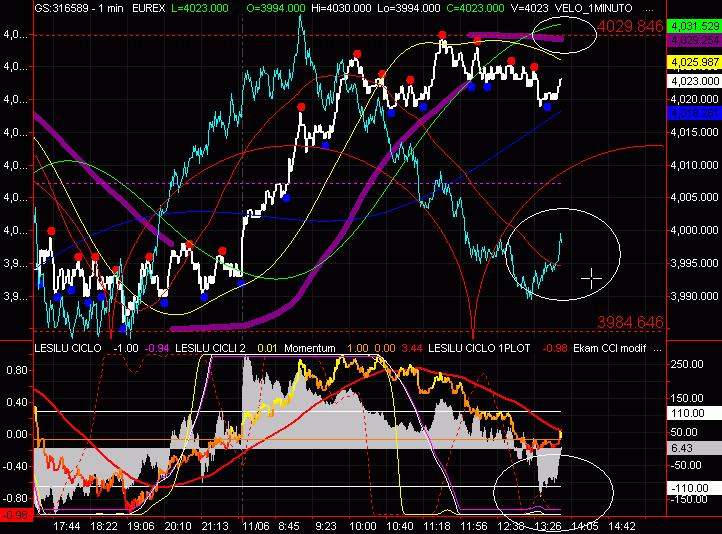Select the LESILU CICLI 2 indicator label

211,348
